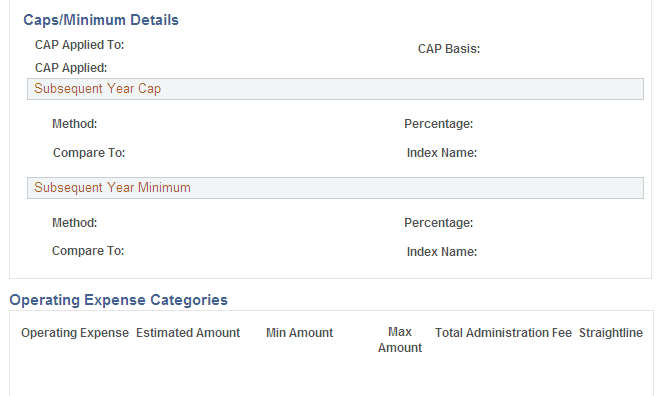Click Compare To label under Subsequent Year Minimum

coord(88,251)
